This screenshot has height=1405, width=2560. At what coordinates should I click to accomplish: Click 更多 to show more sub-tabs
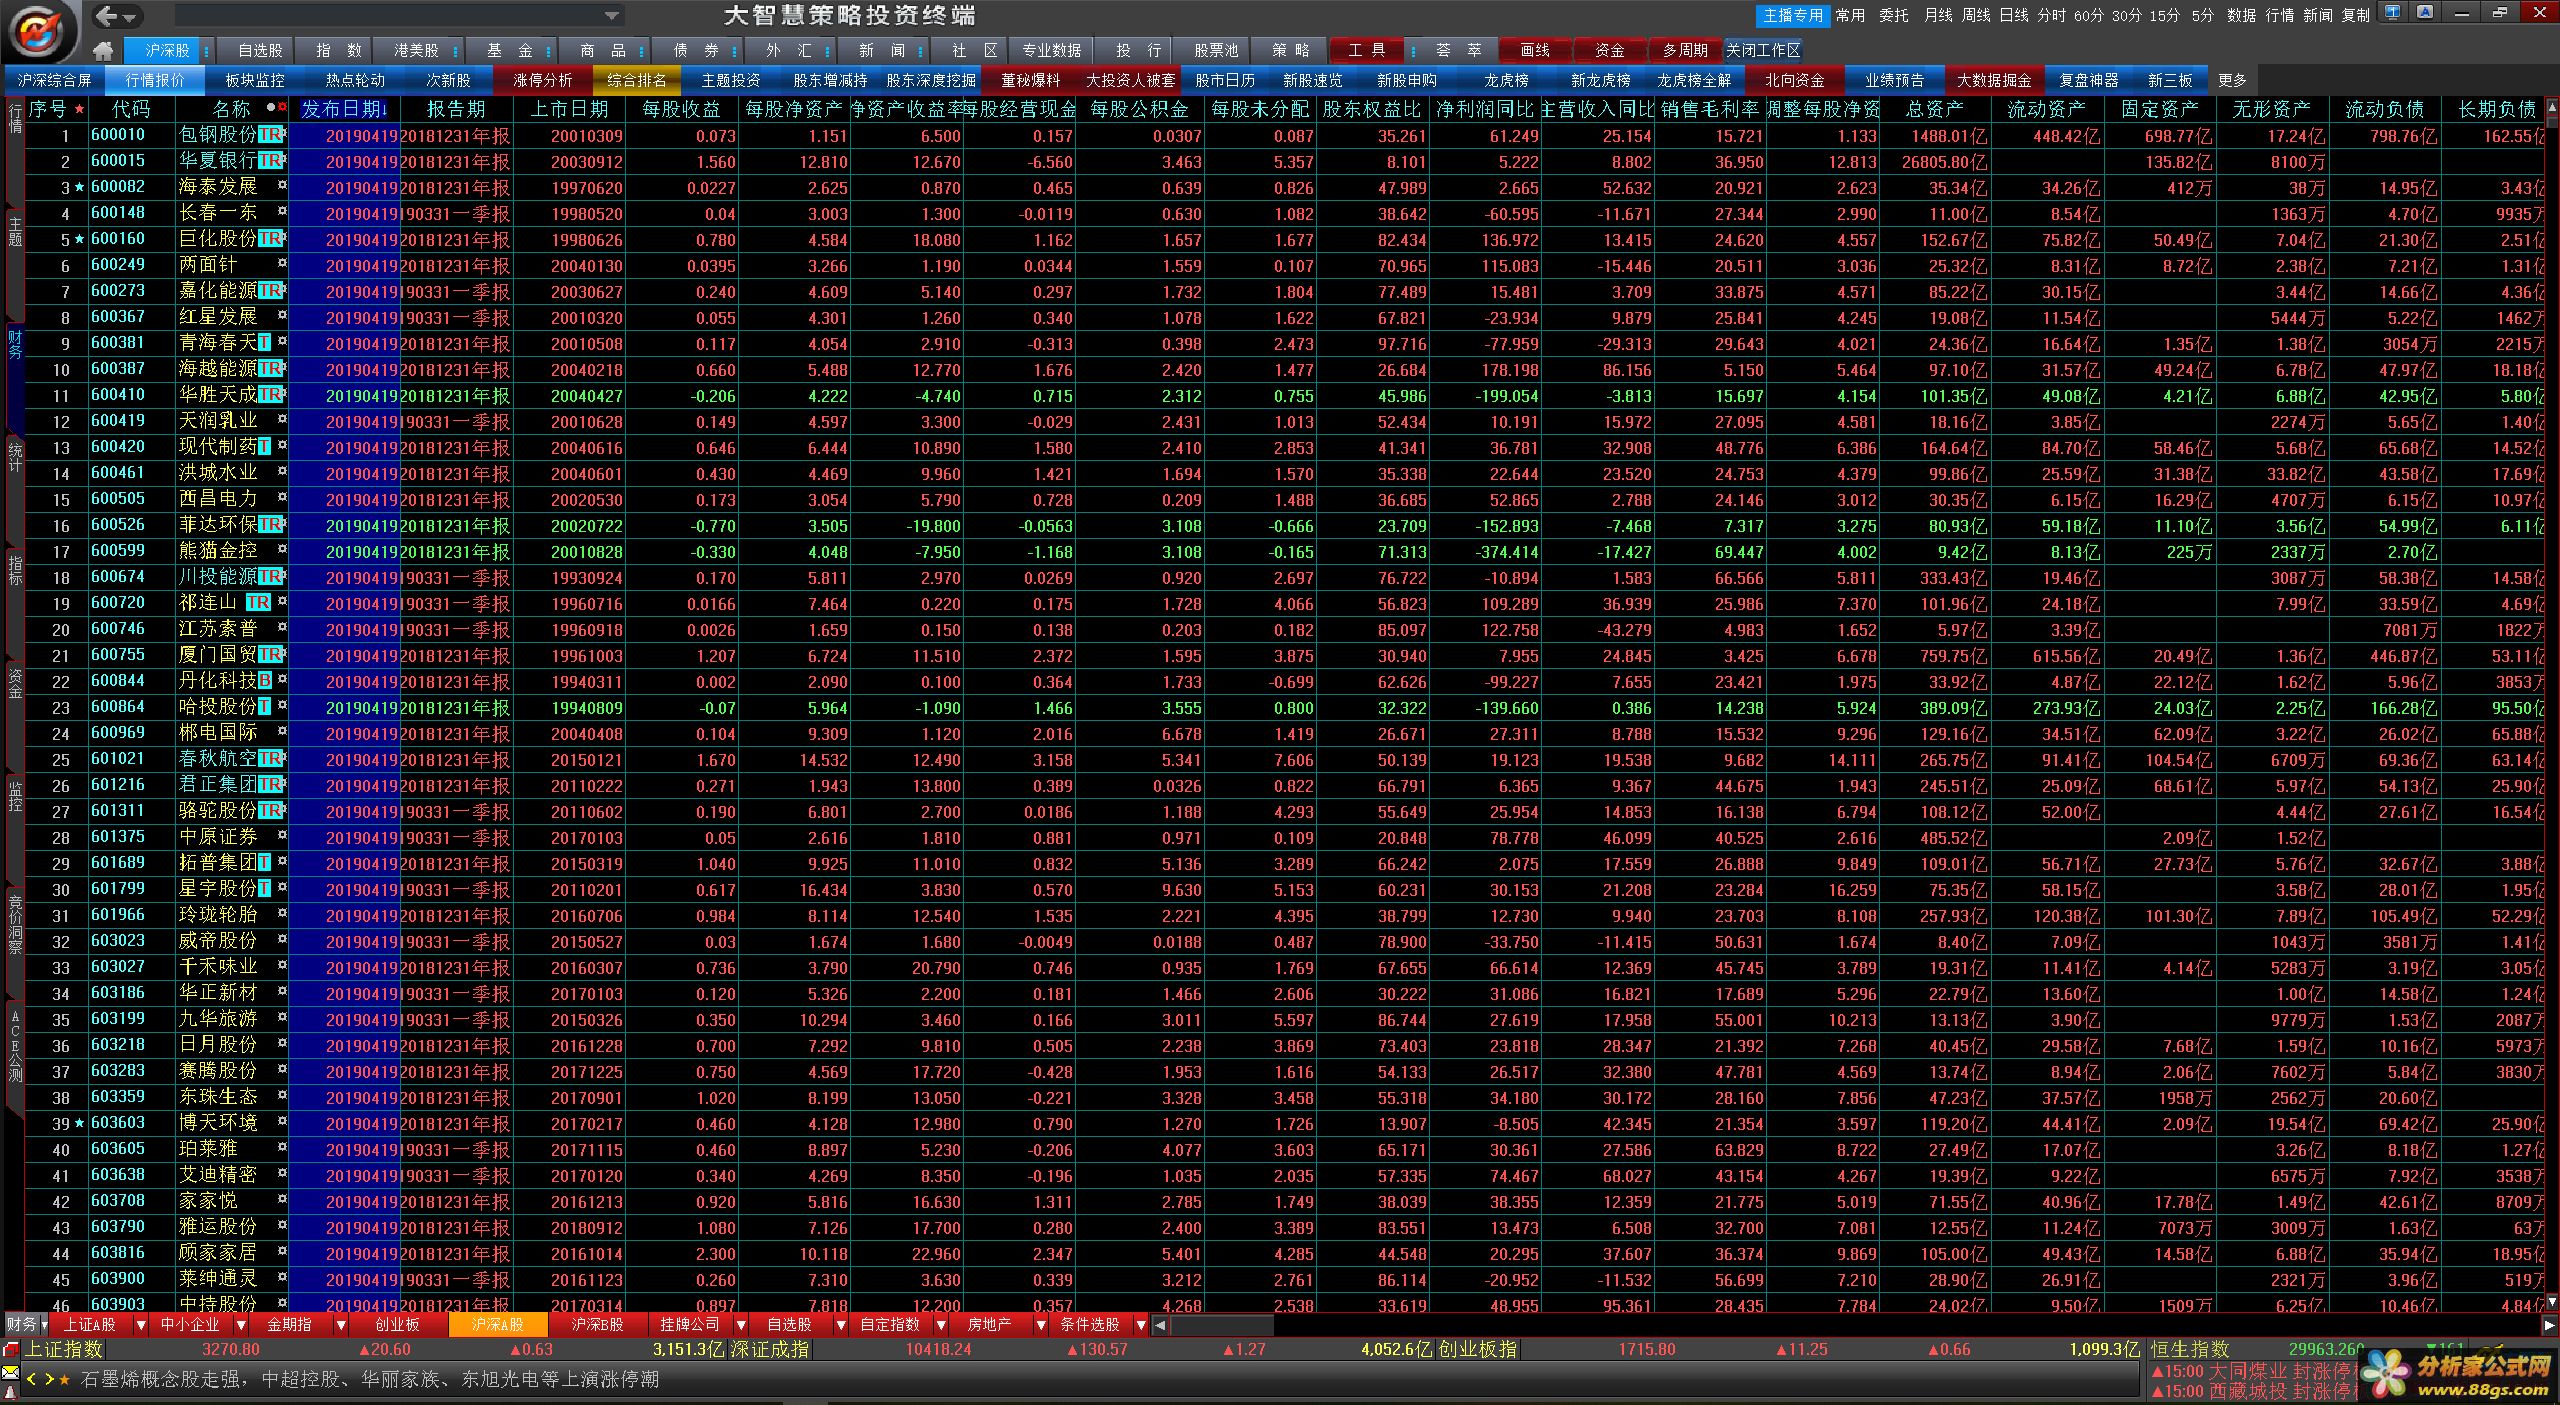[2232, 80]
